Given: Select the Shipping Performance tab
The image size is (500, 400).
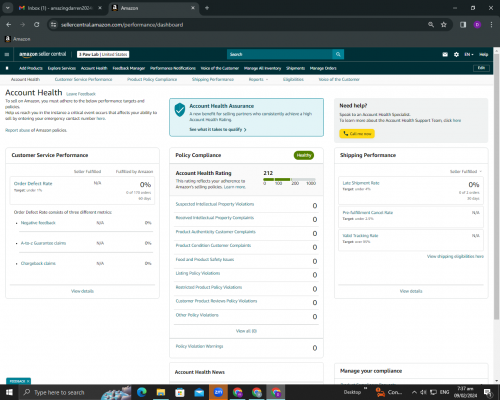Looking at the screenshot, I should point(213,79).
